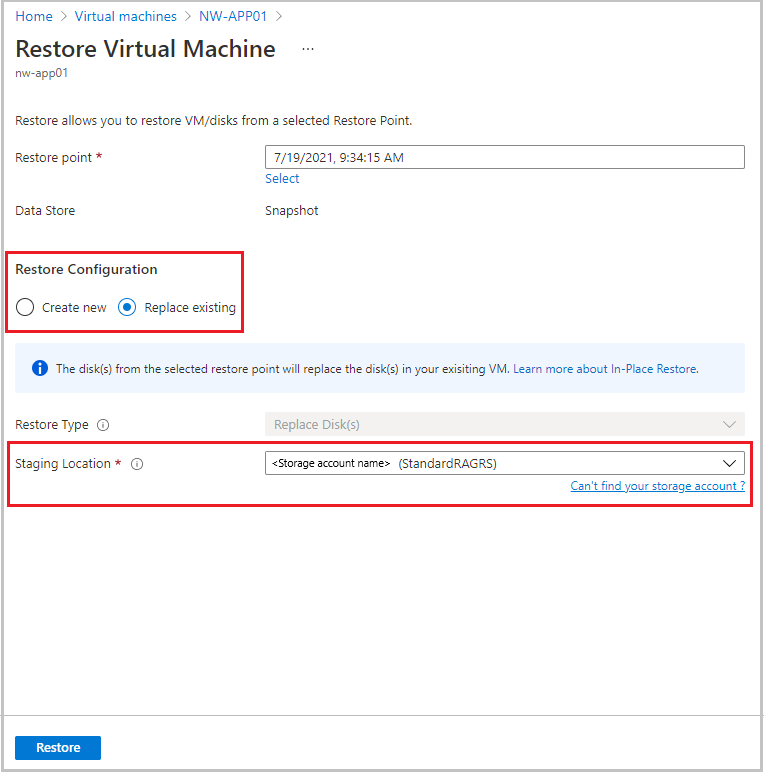Open the ellipsis menu beside Restore Virtual Machine

click(x=308, y=49)
